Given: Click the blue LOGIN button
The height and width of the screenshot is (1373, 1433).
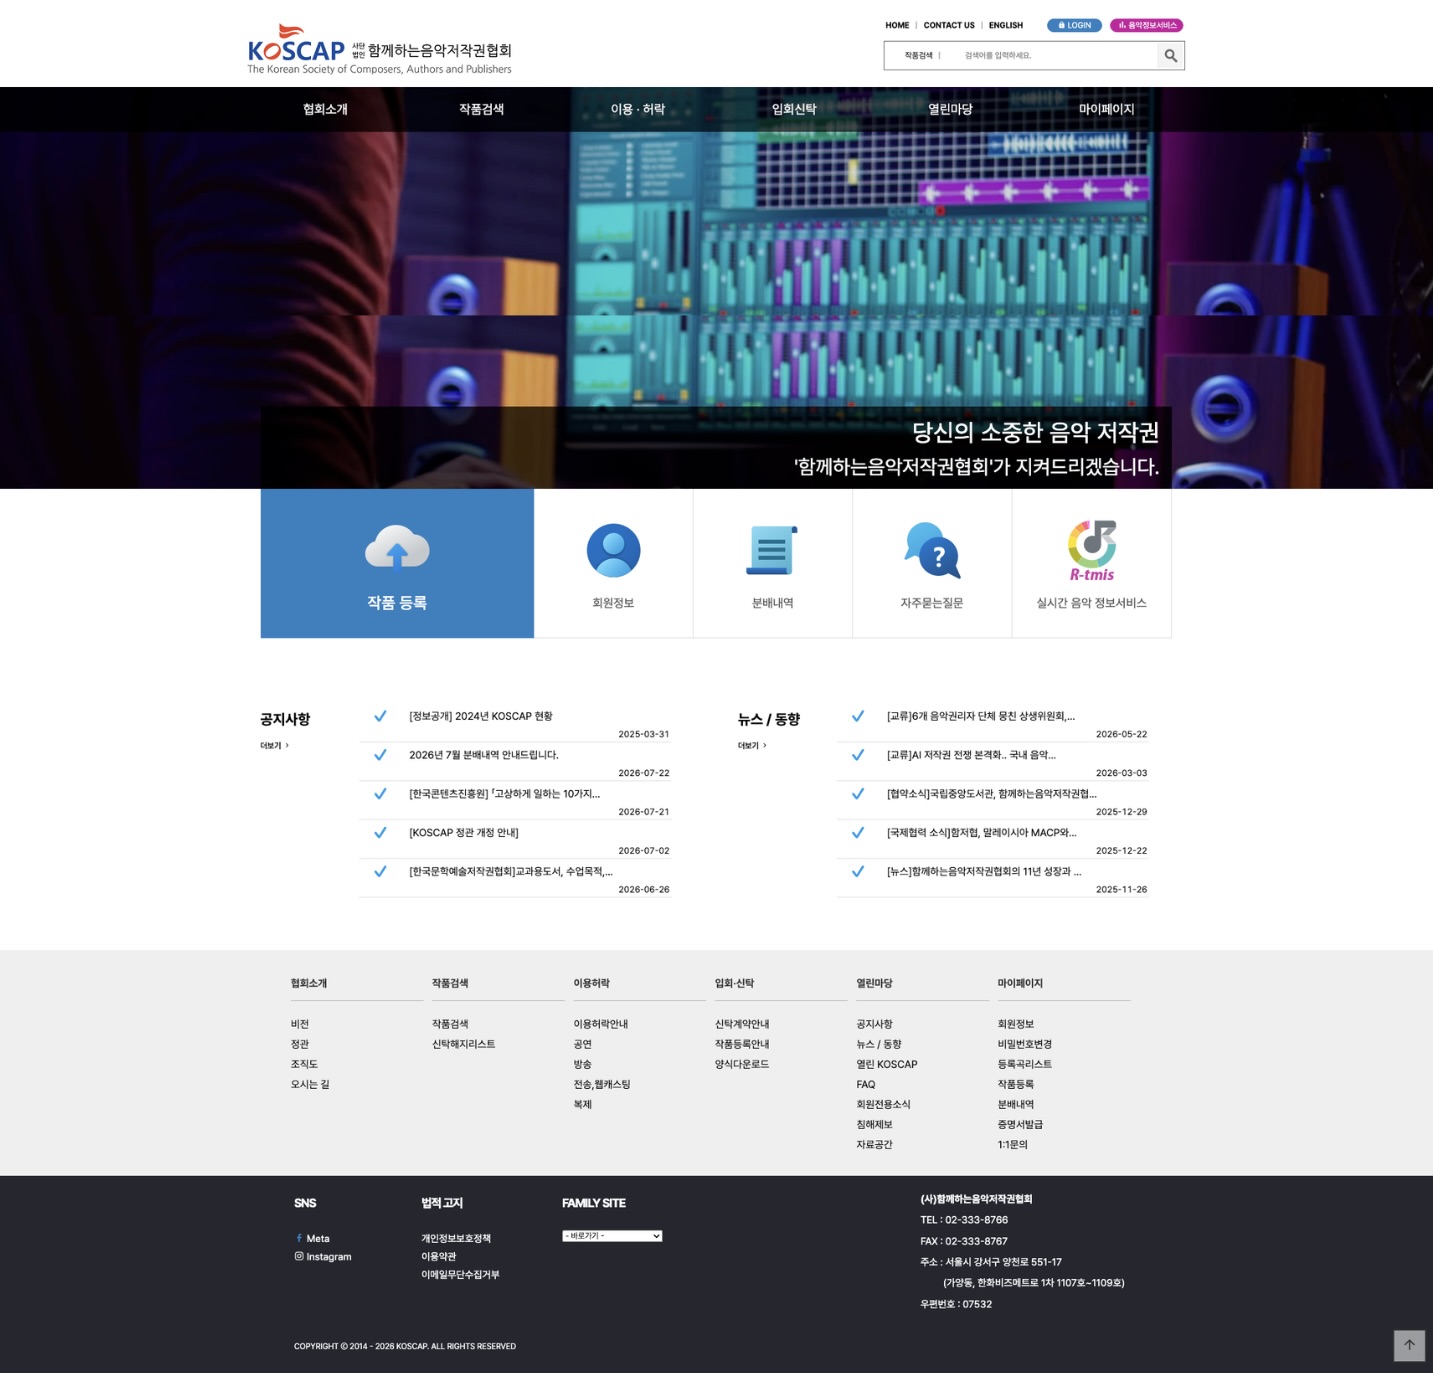Looking at the screenshot, I should pyautogui.click(x=1074, y=25).
